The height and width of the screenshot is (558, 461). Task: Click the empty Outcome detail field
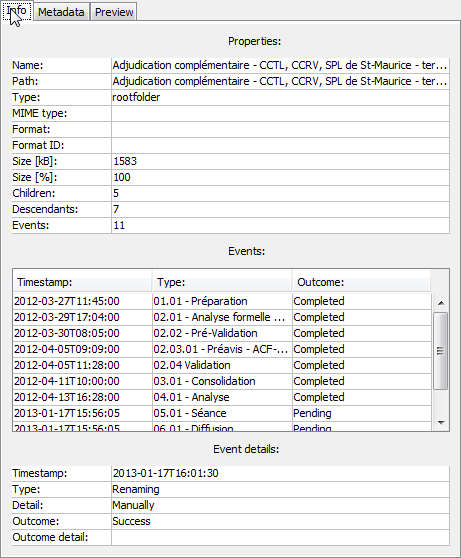tap(280, 538)
